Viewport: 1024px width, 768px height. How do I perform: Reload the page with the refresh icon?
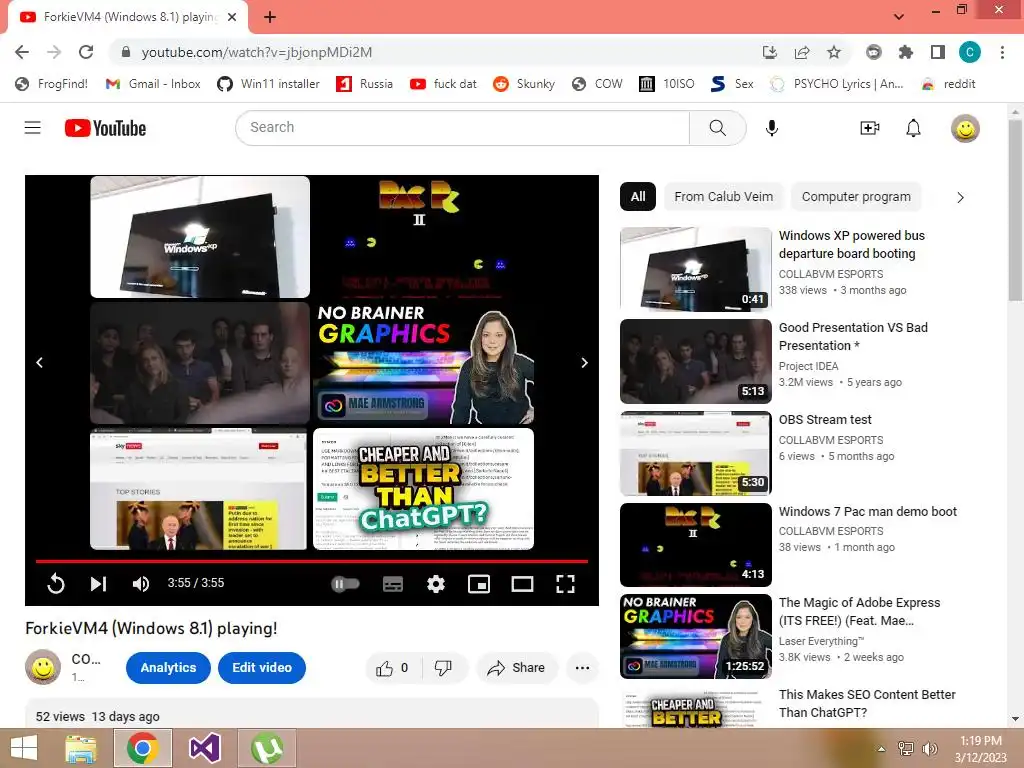click(x=86, y=52)
